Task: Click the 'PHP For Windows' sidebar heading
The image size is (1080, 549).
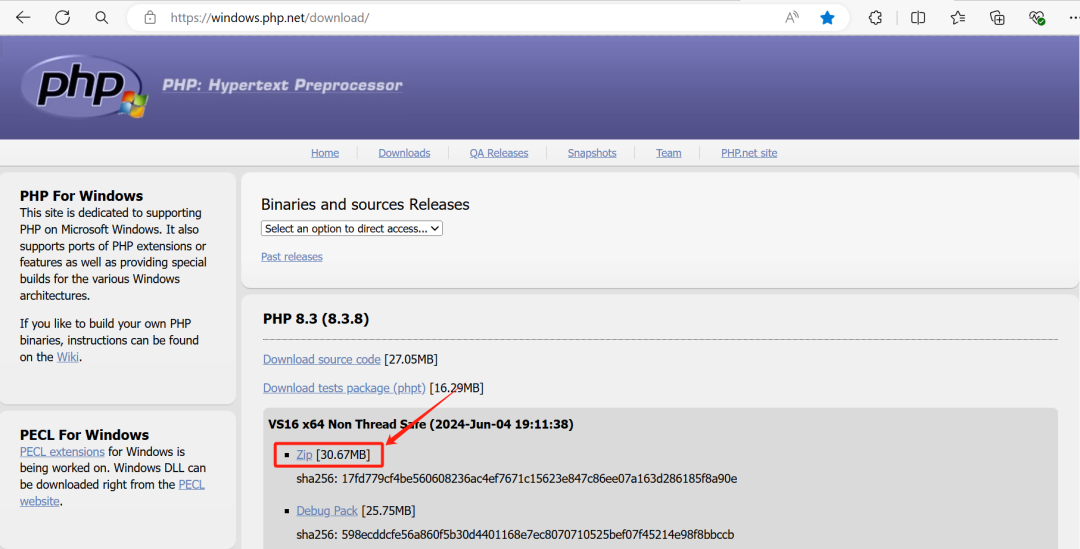Action: 82,196
